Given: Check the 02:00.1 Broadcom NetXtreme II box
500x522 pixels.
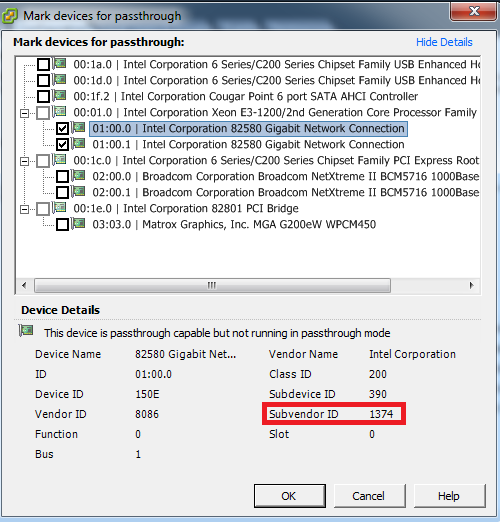Looking at the screenshot, I should tap(62, 192).
